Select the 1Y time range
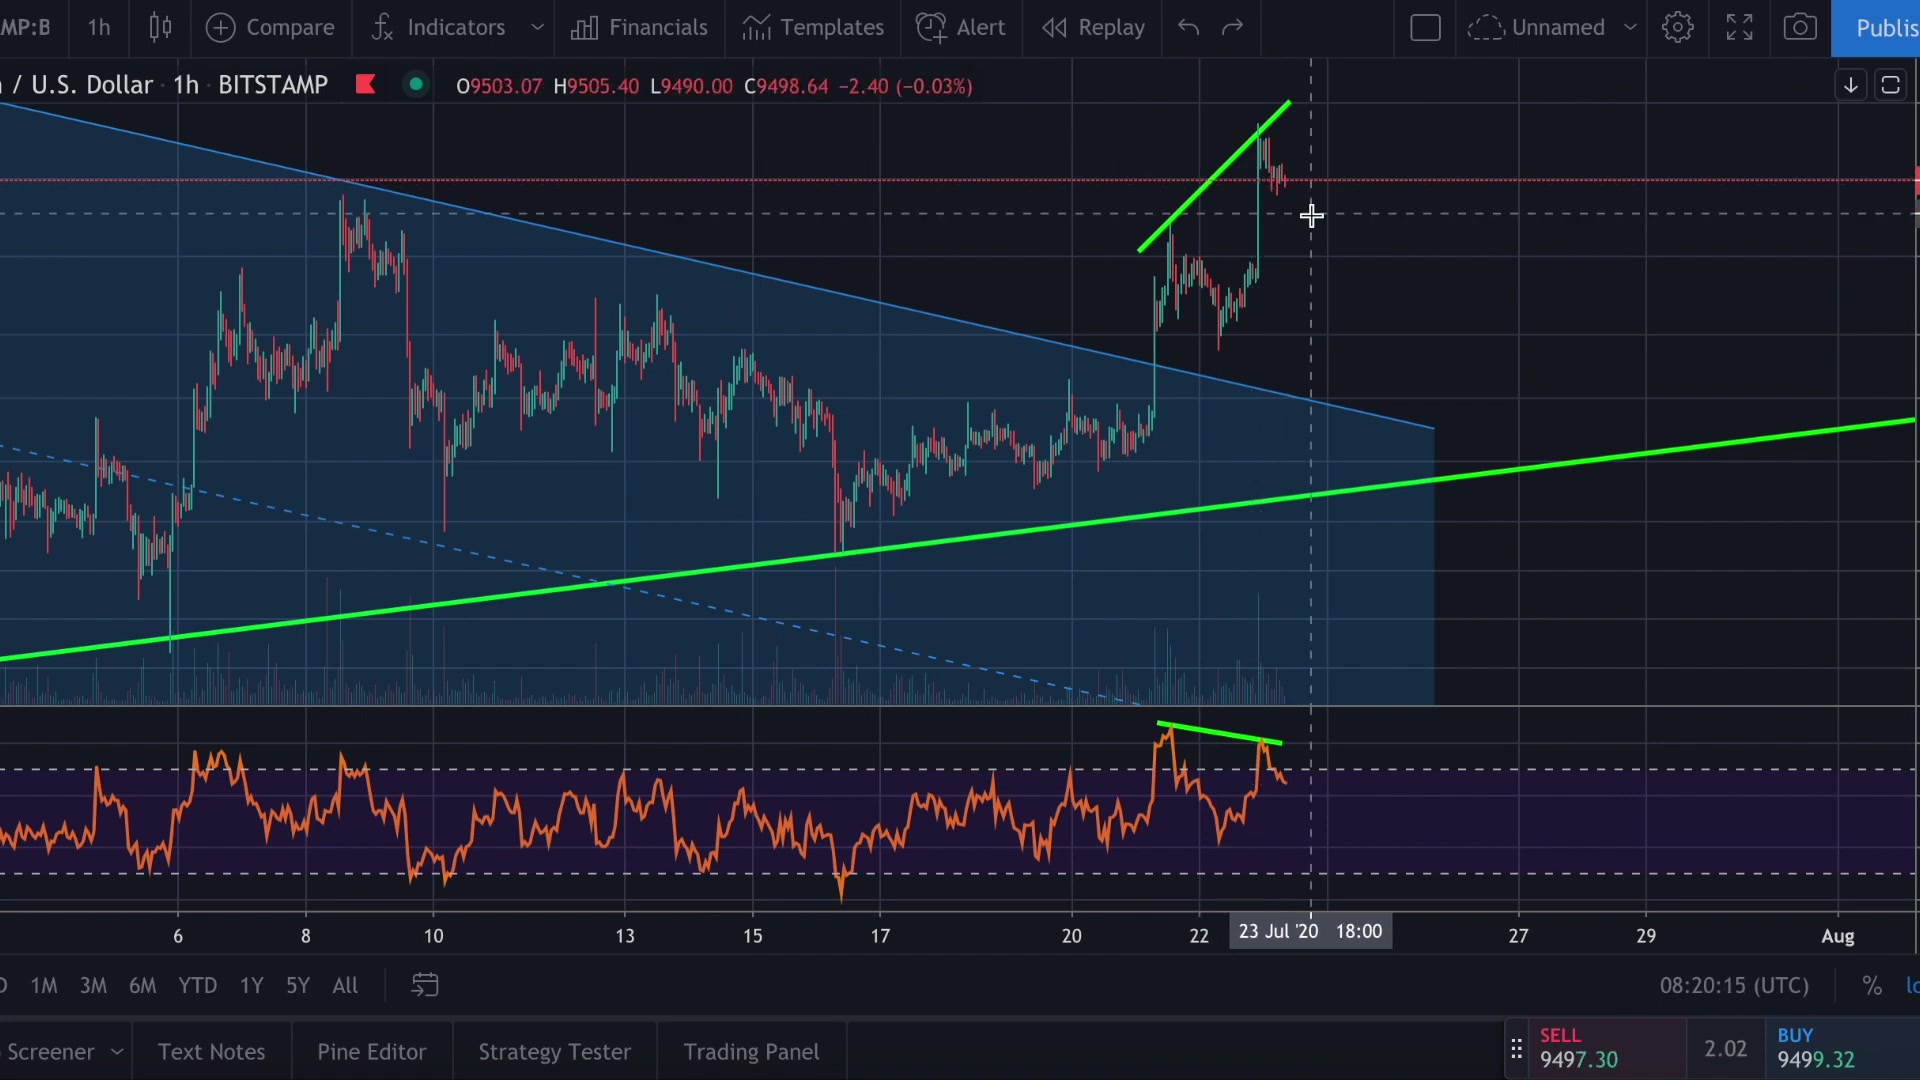This screenshot has height=1080, width=1920. [251, 985]
